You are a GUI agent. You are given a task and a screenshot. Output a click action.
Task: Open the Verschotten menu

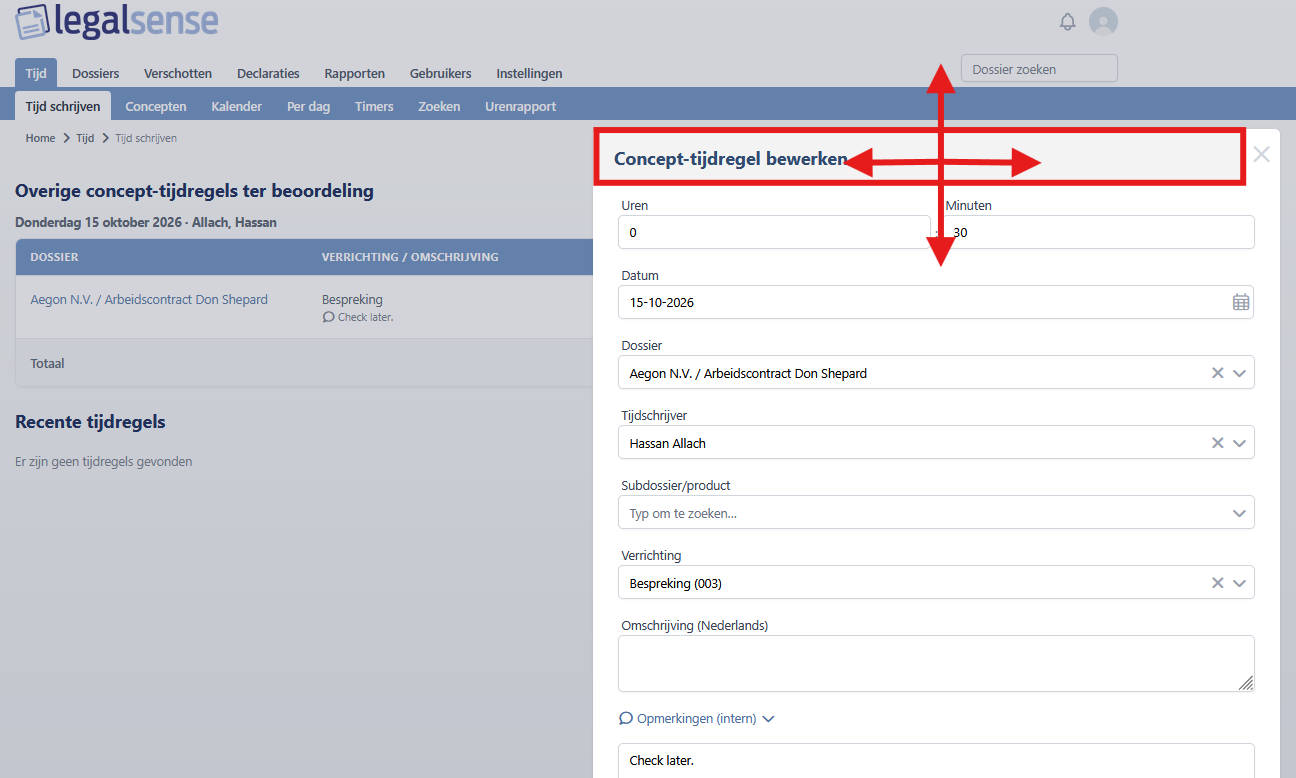(x=178, y=73)
